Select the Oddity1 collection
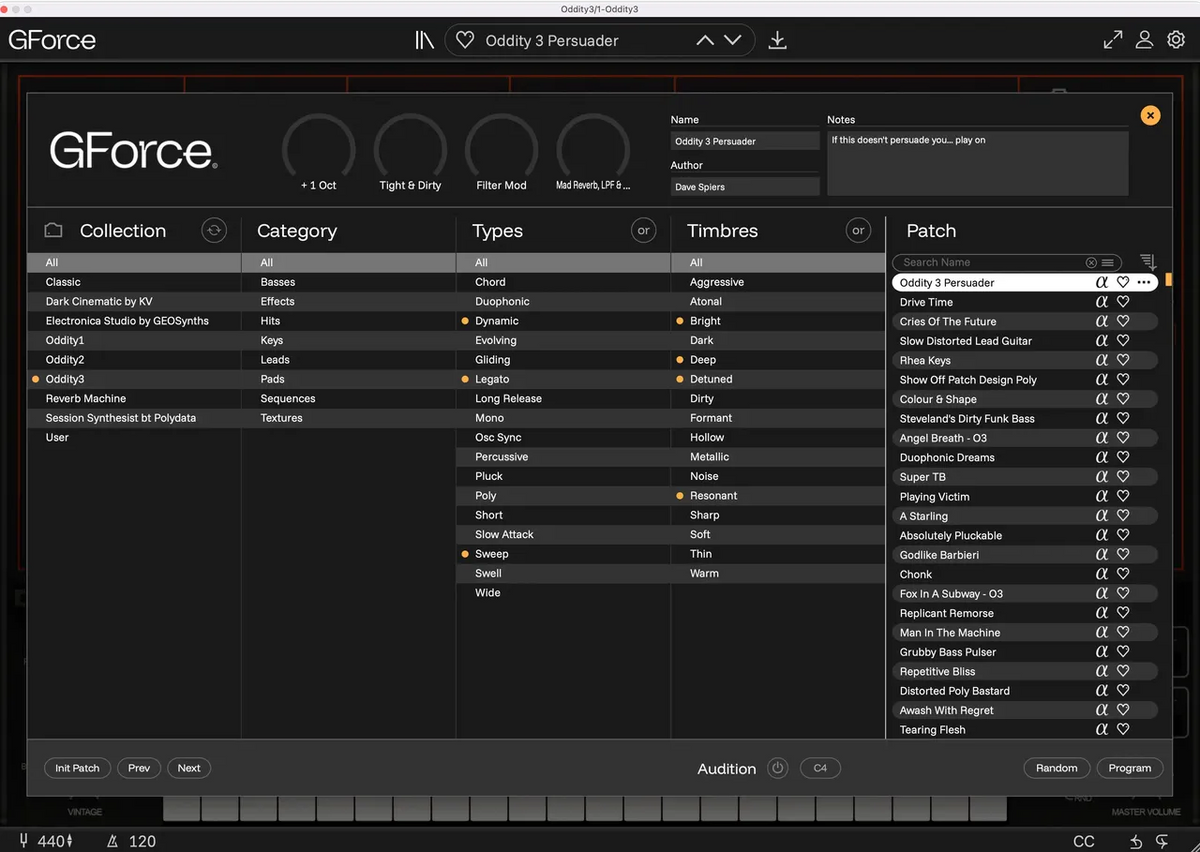1200x852 pixels. click(x=134, y=340)
